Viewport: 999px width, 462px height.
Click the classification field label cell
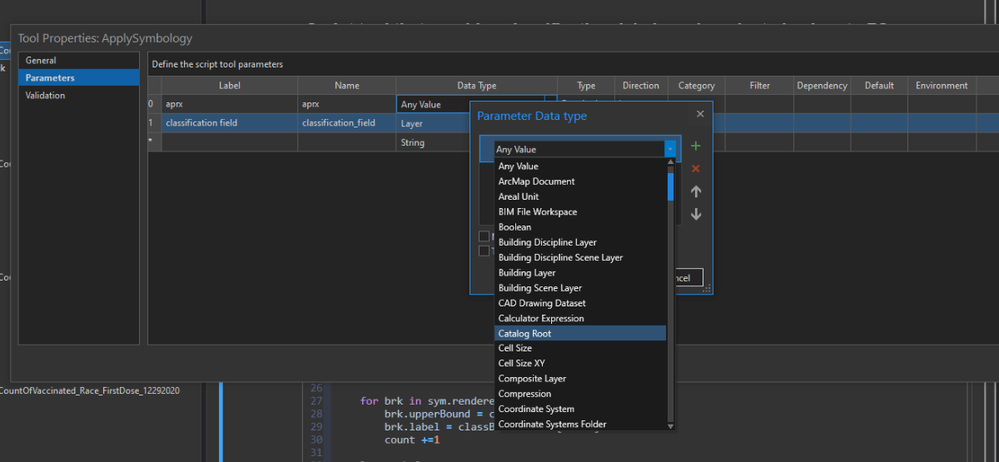(x=229, y=123)
